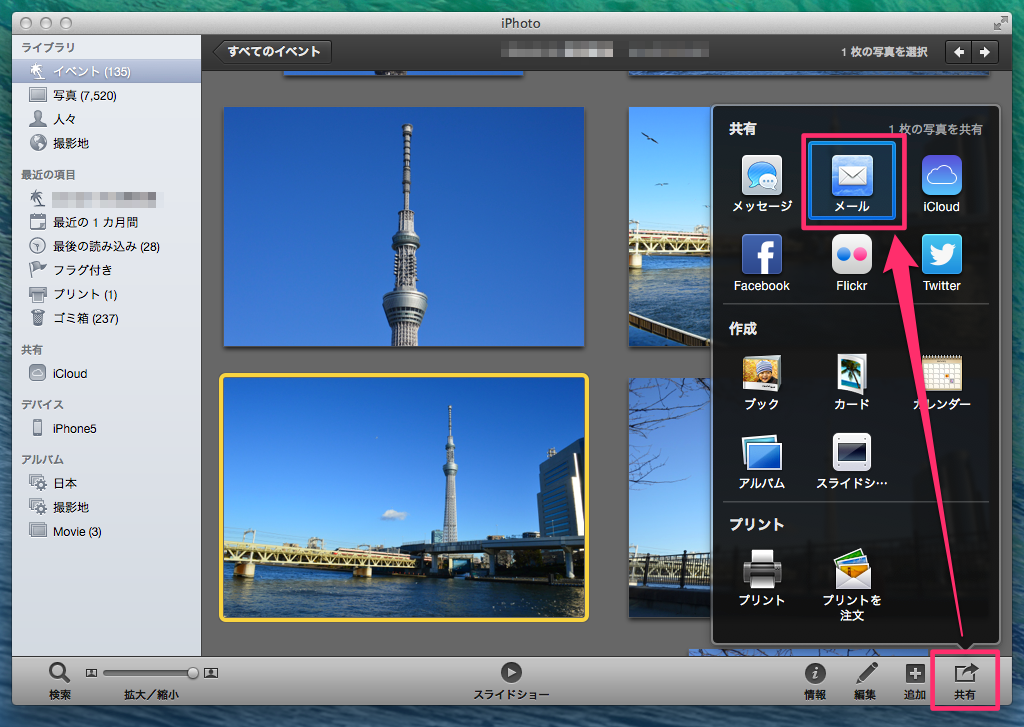Open Edit (編集) mode

coord(865,681)
